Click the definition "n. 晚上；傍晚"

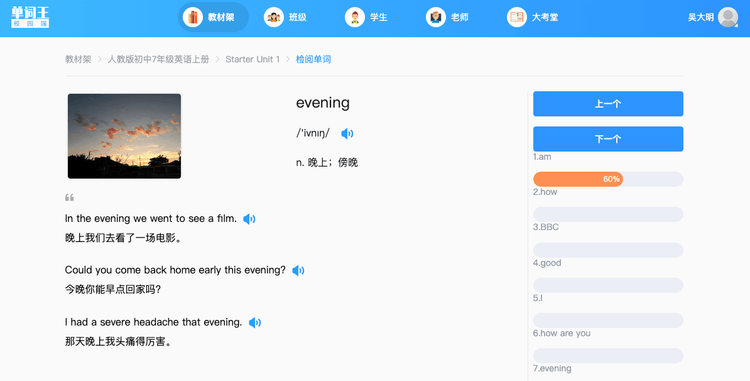[x=327, y=163]
